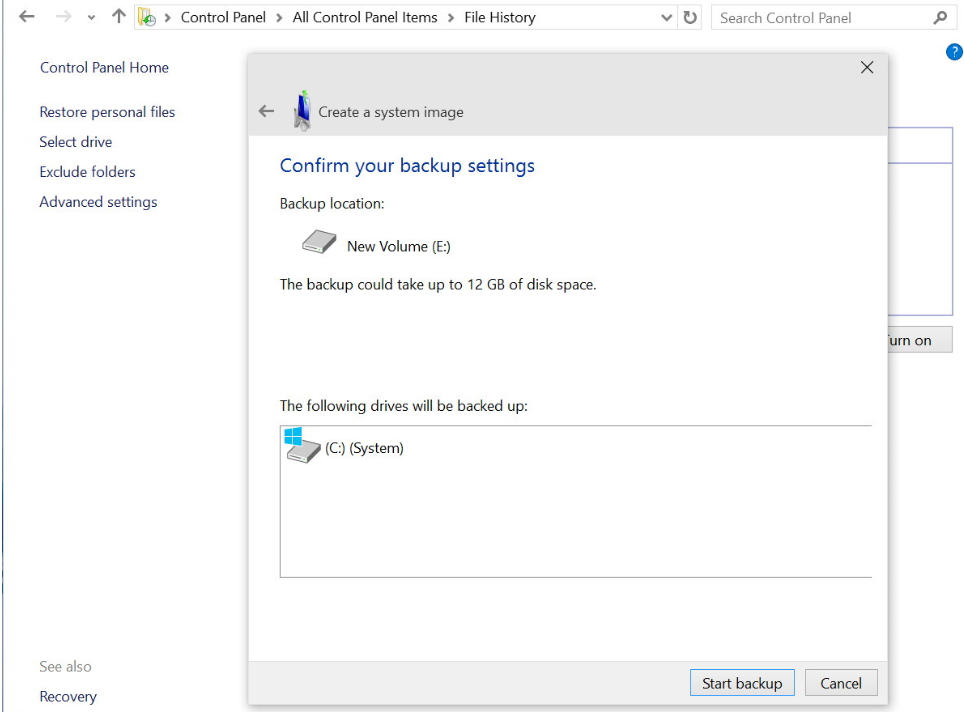Image resolution: width=964 pixels, height=712 pixels.
Task: Open Advanced settings link
Action: [98, 202]
